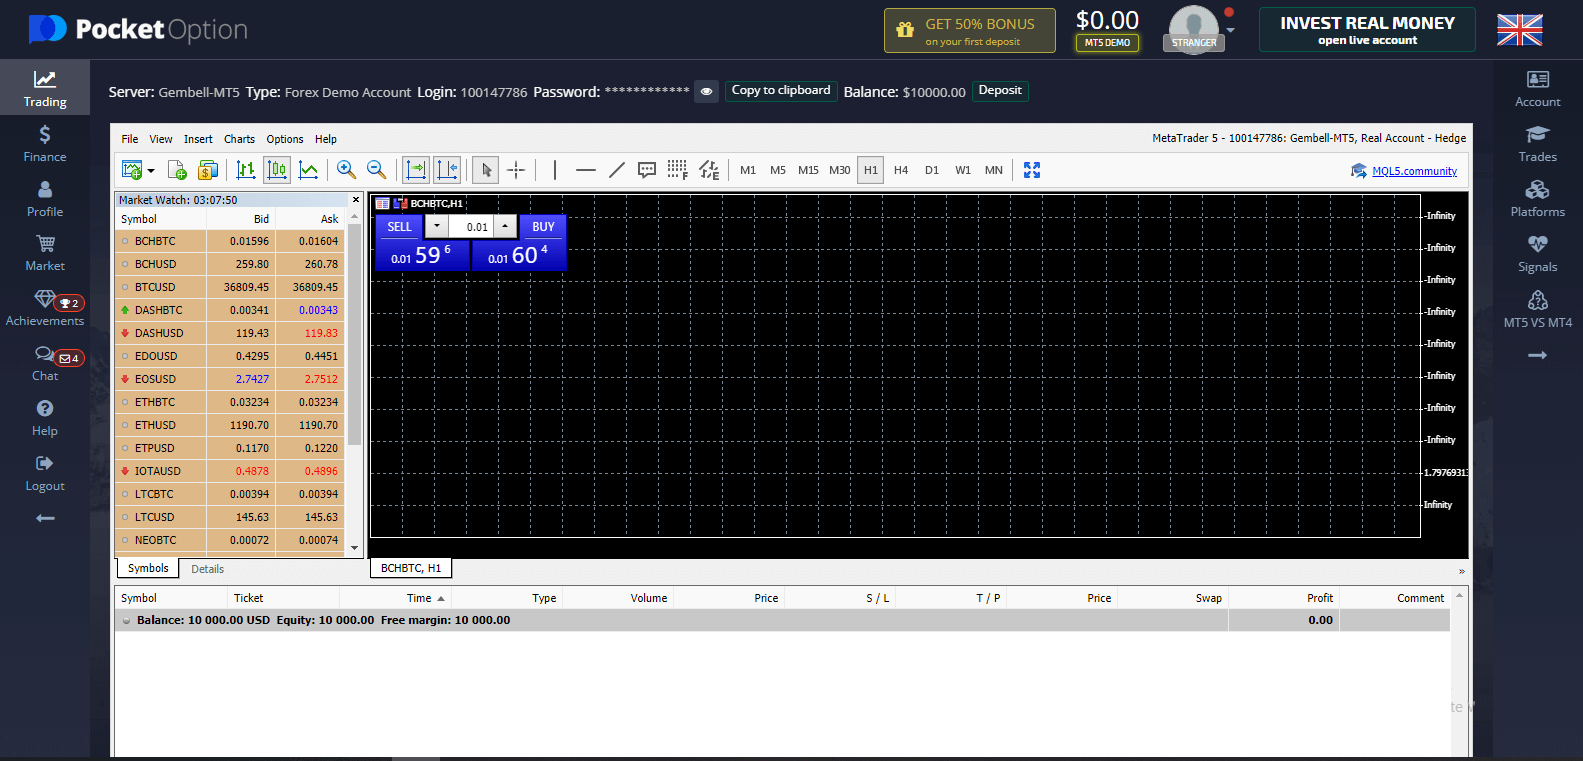Image resolution: width=1583 pixels, height=761 pixels.
Task: Toggle chart auto-scroll to end
Action: tap(415, 170)
